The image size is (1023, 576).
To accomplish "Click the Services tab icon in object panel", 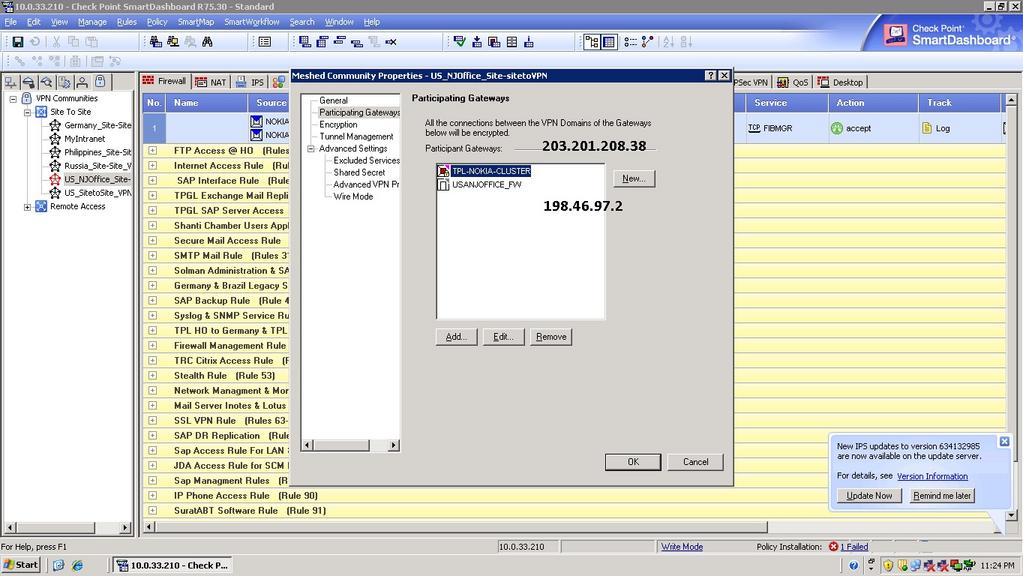I will [29, 82].
